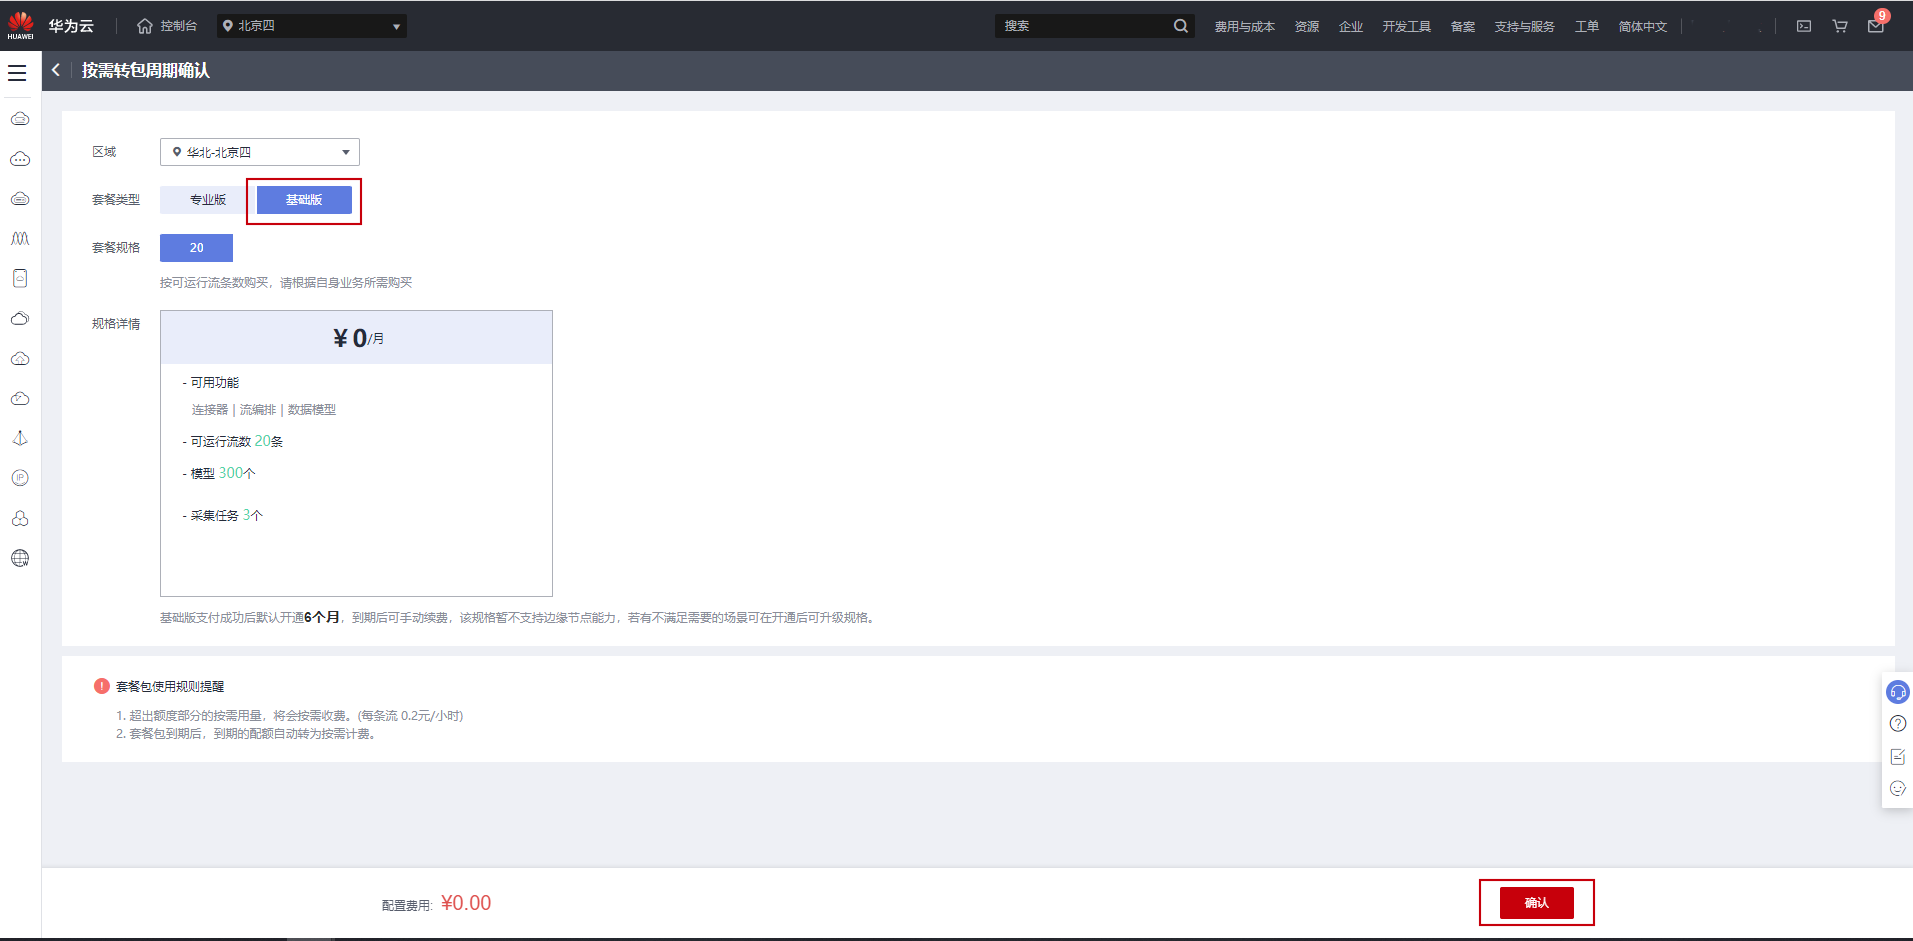Viewport: 1913px width, 941px height.
Task: Go to 控制台 console home
Action: coord(167,26)
